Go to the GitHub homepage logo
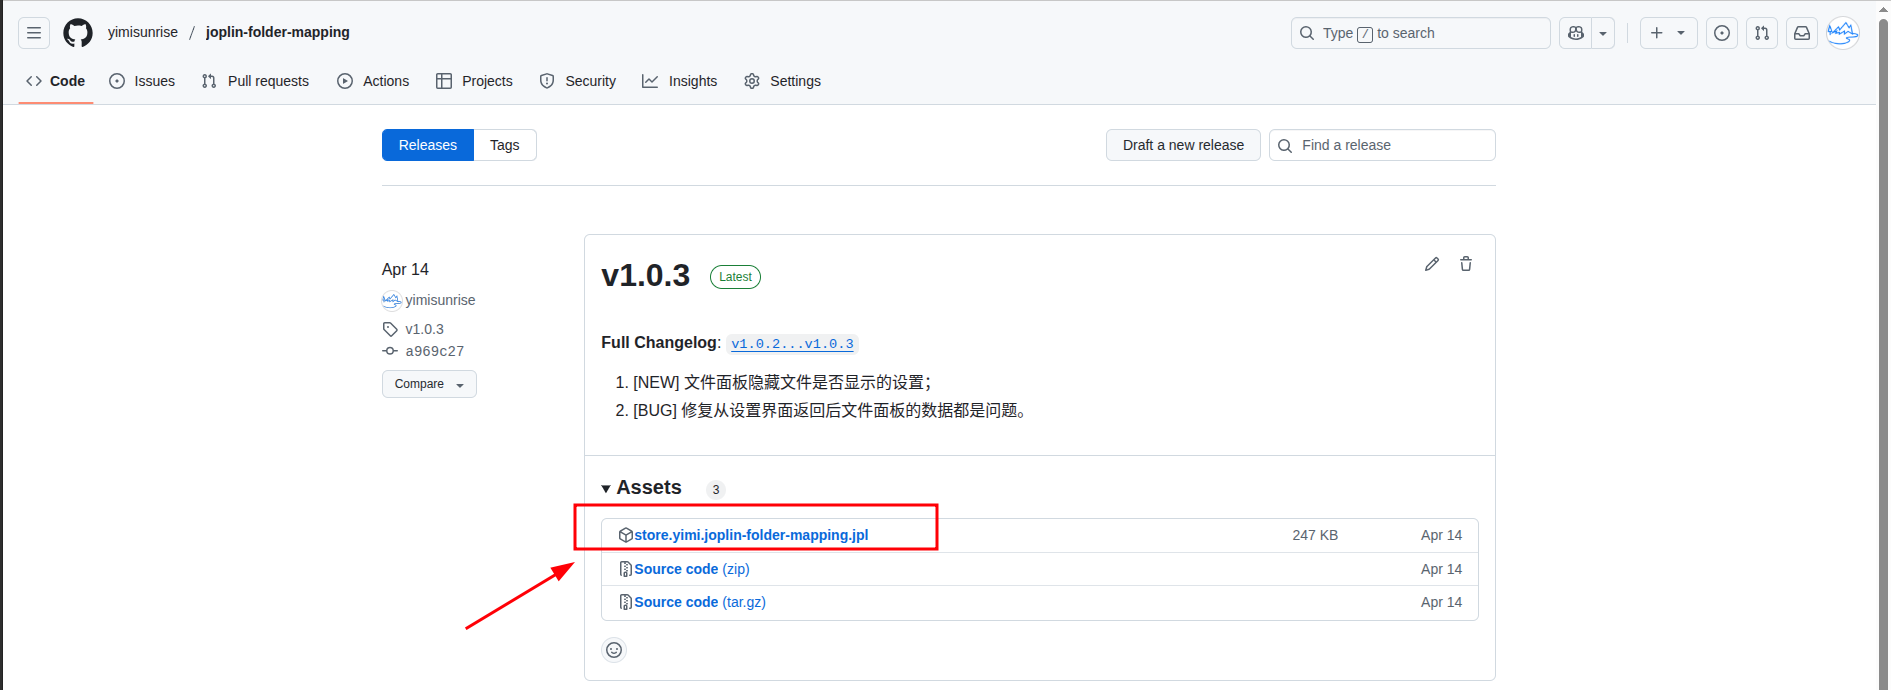Screen dimensions: 1891x690 click(78, 33)
